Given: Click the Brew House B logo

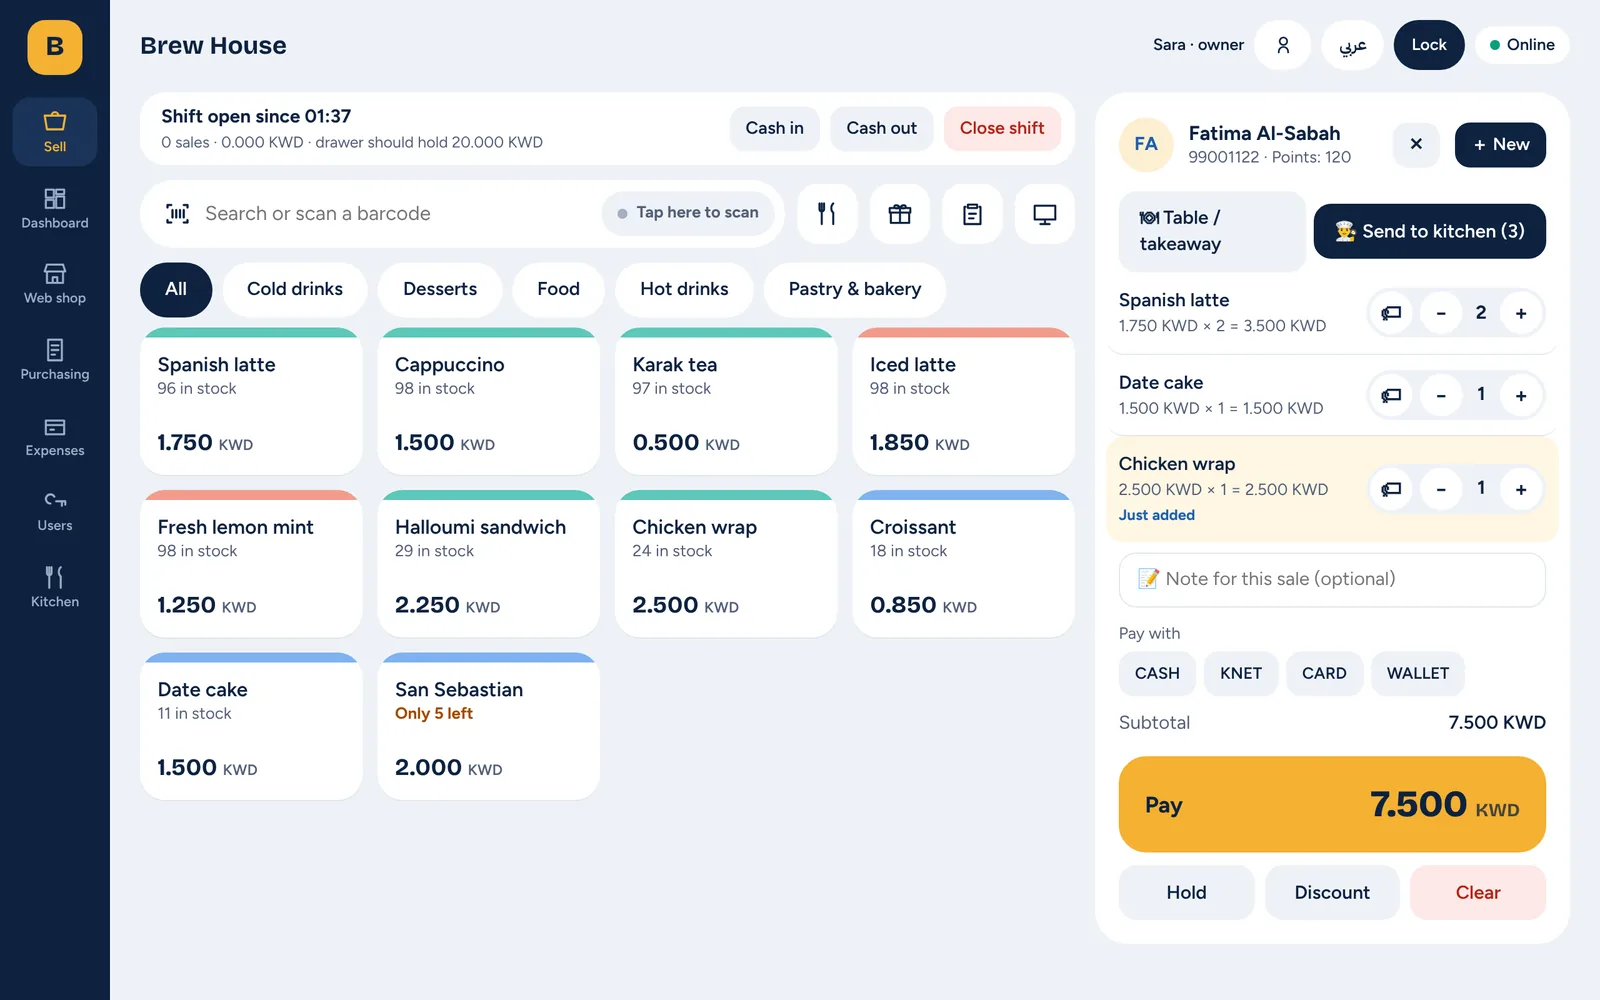Looking at the screenshot, I should [55, 47].
